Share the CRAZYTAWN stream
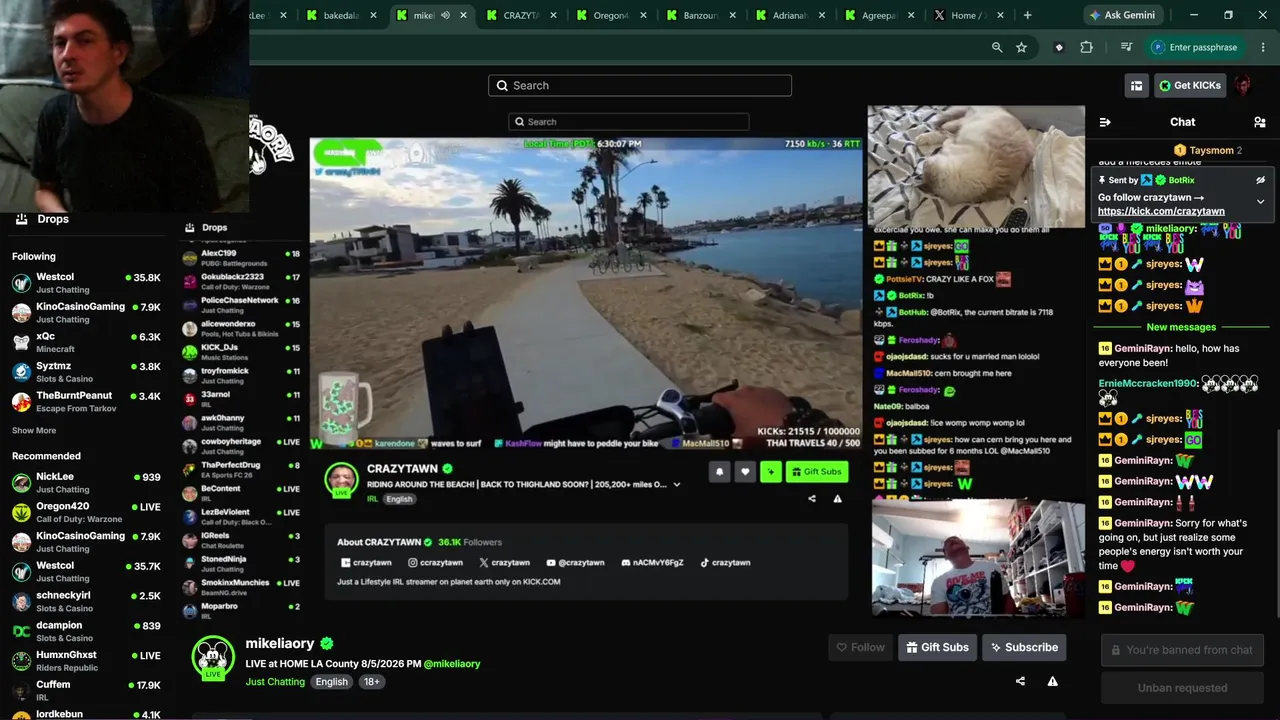The height and width of the screenshot is (720, 1280). click(812, 499)
